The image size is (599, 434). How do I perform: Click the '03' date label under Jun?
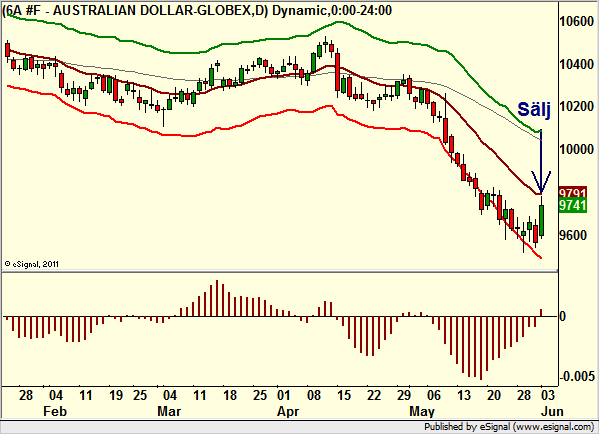click(x=547, y=395)
